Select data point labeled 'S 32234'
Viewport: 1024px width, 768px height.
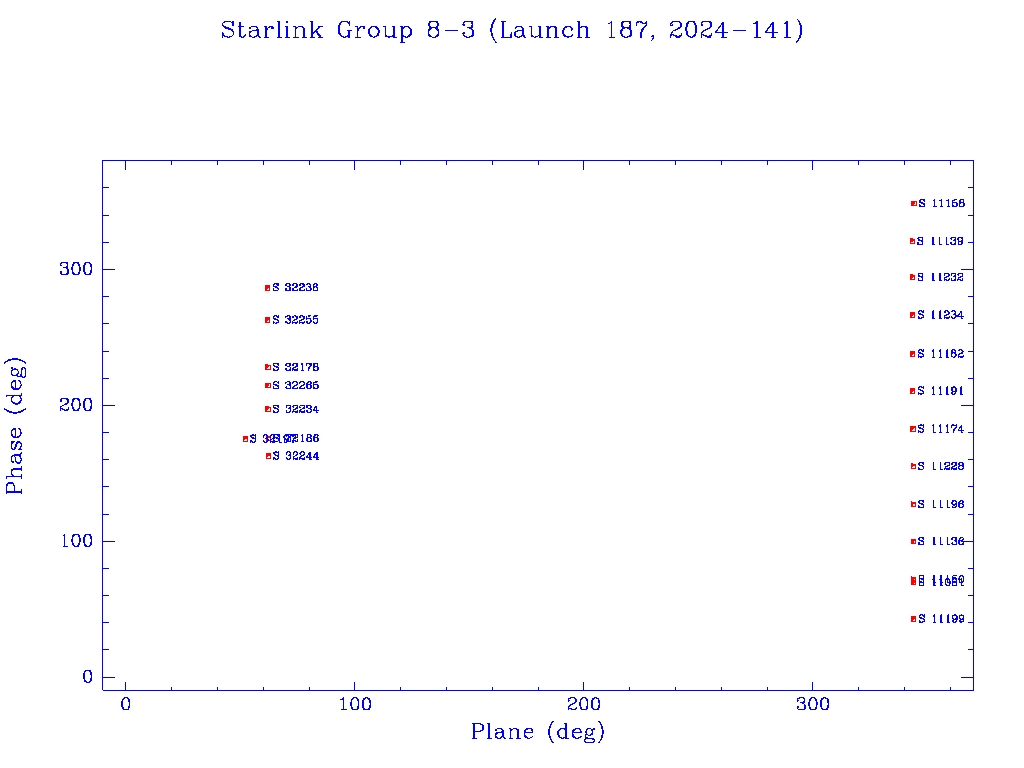pyautogui.click(x=268, y=409)
